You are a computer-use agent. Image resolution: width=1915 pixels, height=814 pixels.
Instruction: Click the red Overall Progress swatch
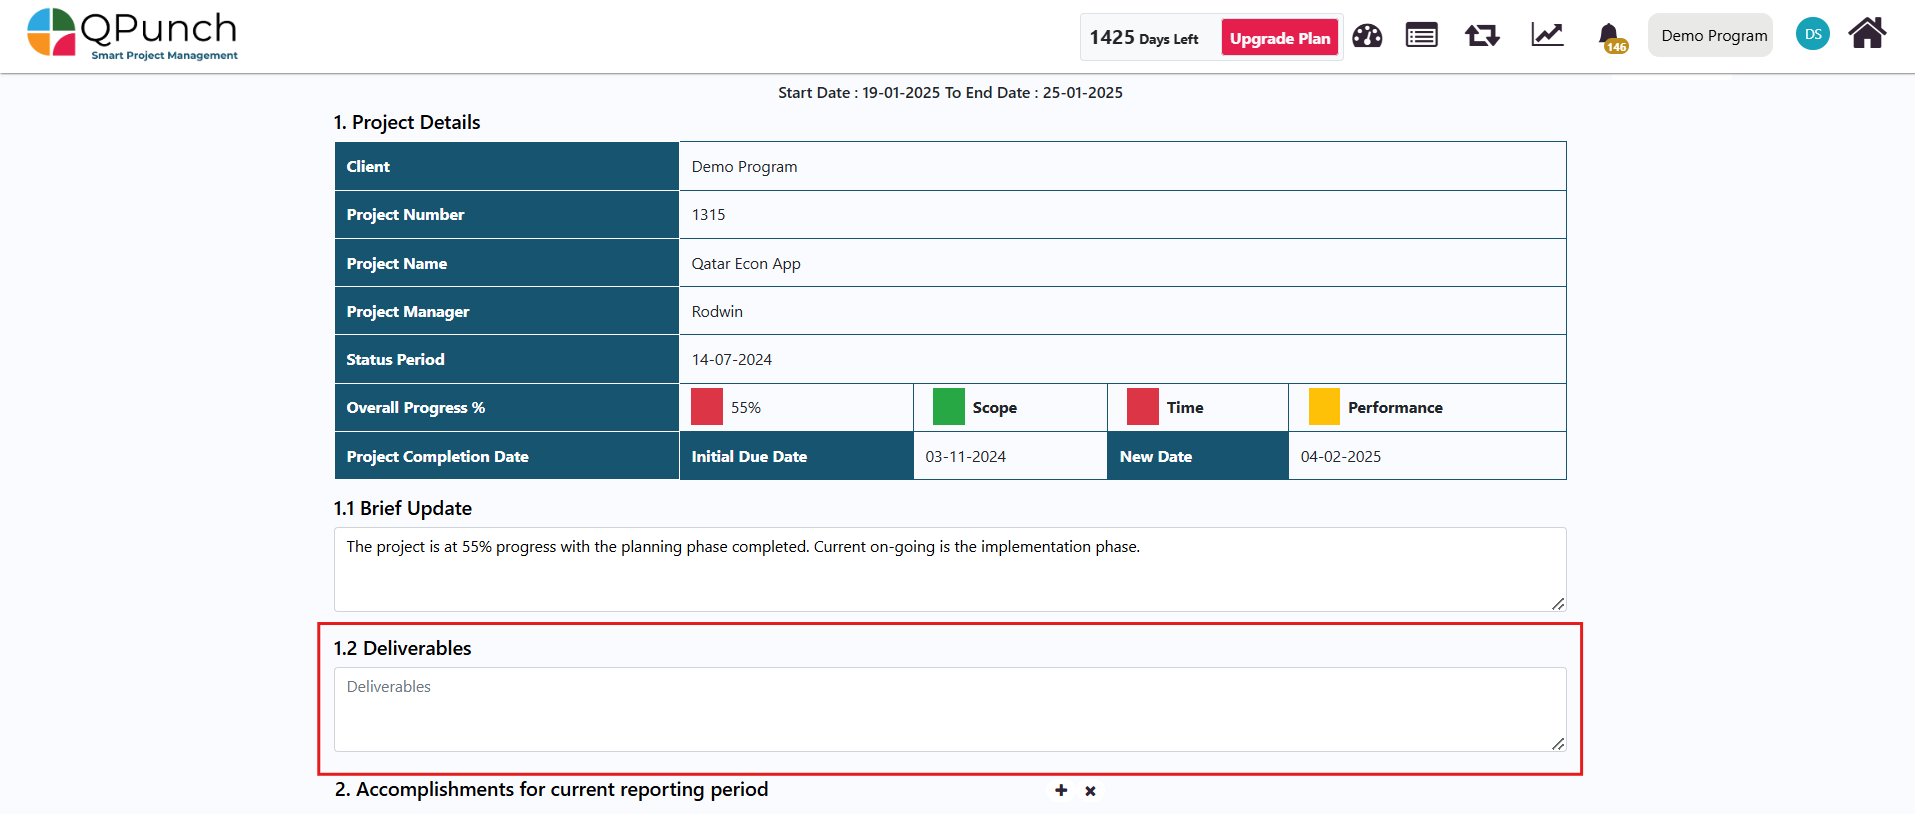(707, 407)
